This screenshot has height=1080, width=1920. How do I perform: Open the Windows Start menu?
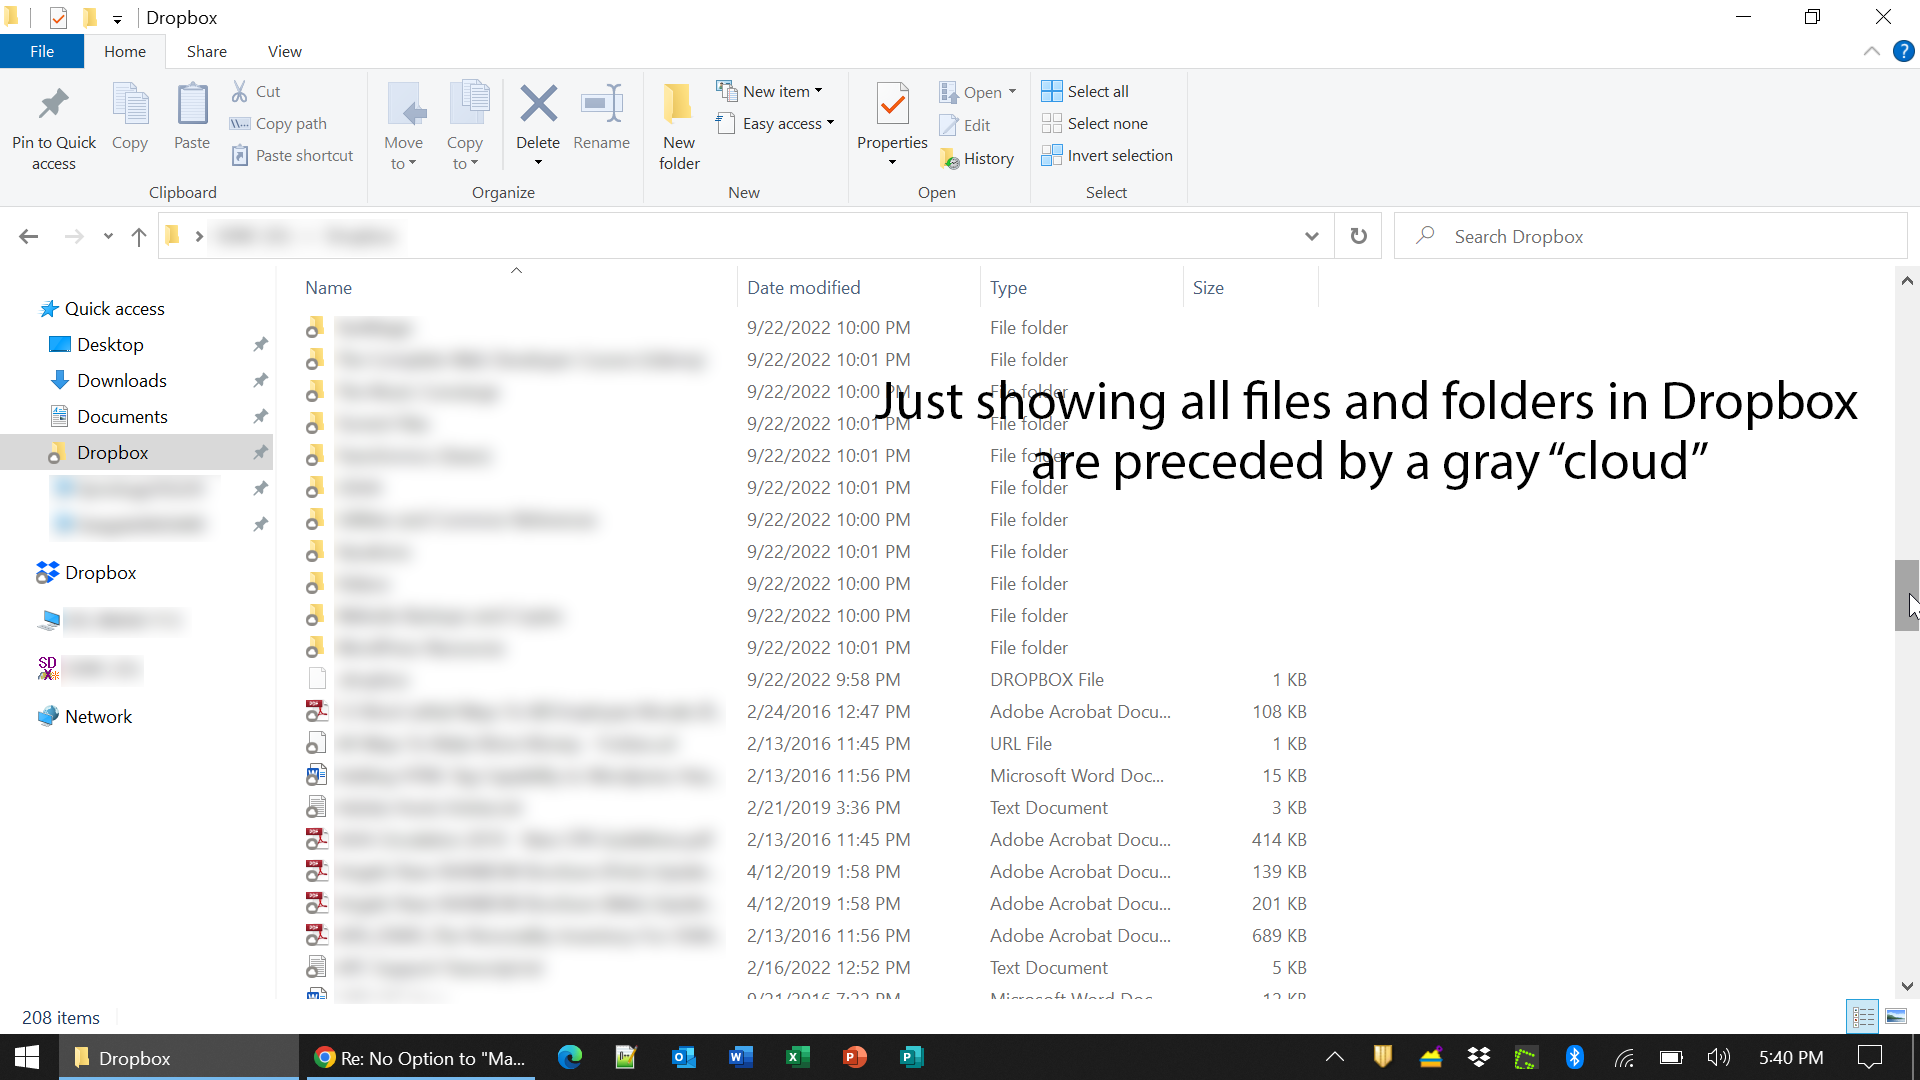click(27, 1057)
